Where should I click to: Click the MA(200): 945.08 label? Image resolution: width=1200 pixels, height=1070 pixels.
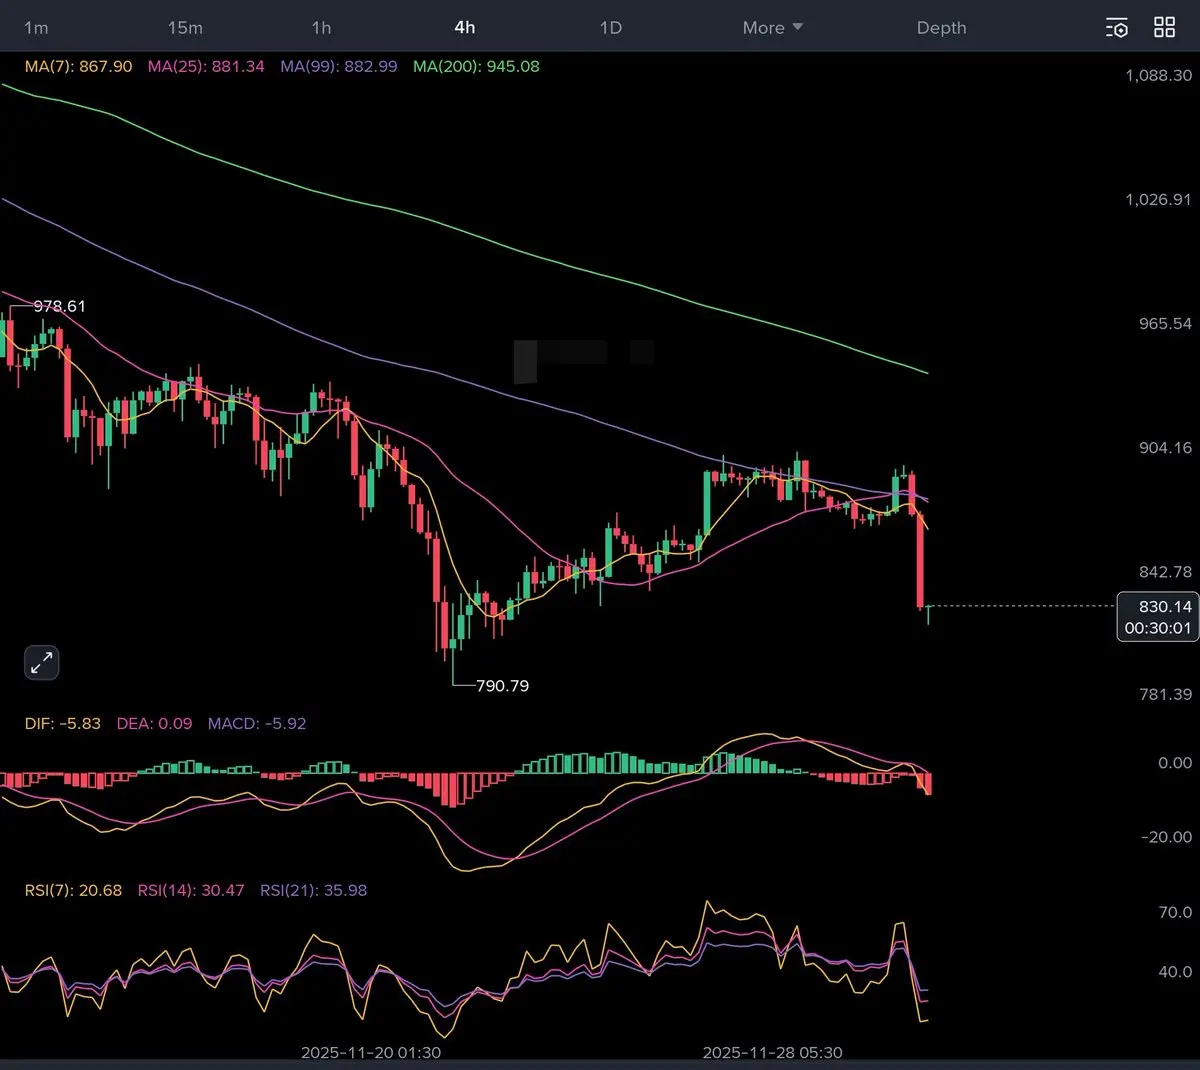476,66
